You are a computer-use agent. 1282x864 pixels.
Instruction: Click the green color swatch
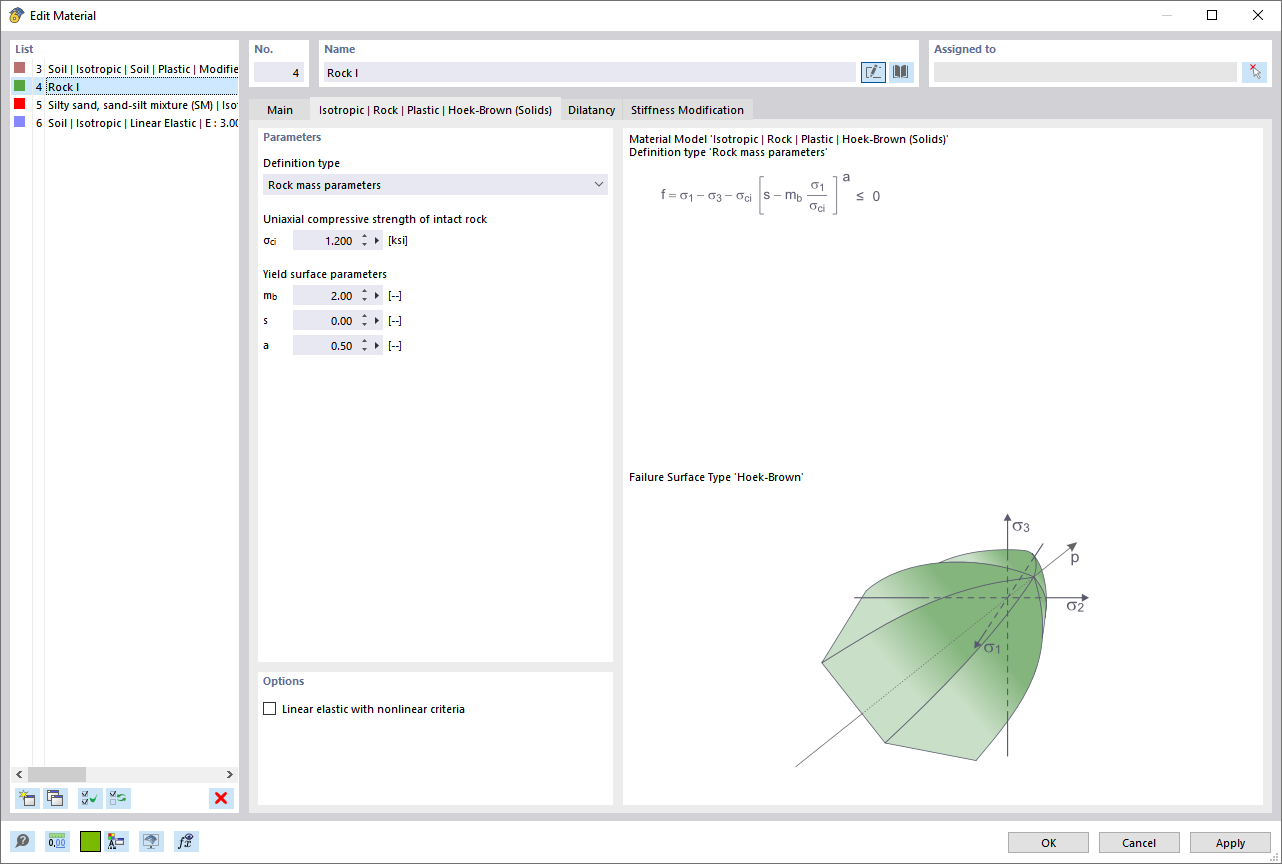89,841
